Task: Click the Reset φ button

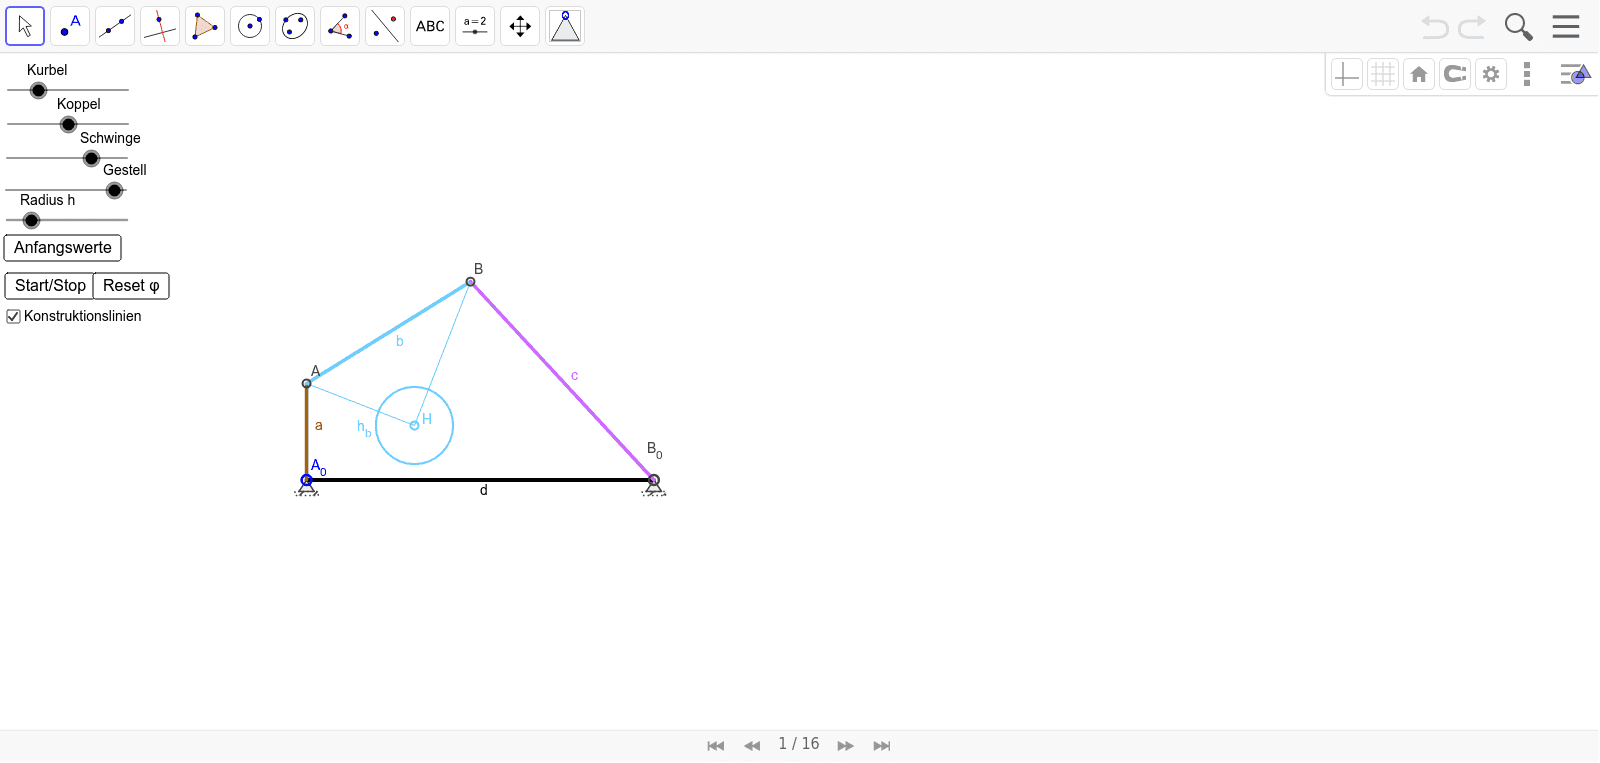Action: [x=131, y=286]
